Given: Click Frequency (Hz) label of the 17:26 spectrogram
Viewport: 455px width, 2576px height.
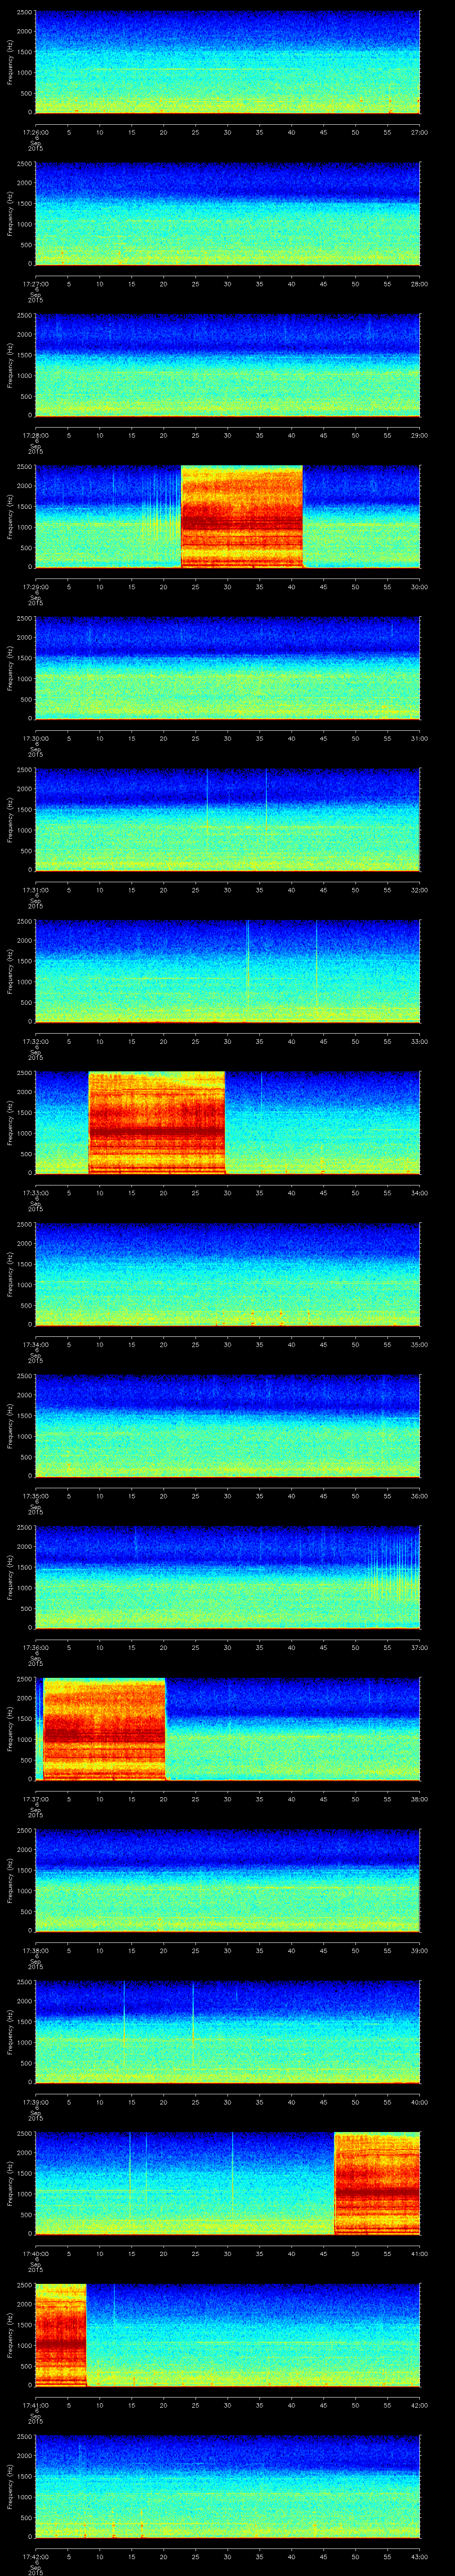Looking at the screenshot, I should coord(10,62).
